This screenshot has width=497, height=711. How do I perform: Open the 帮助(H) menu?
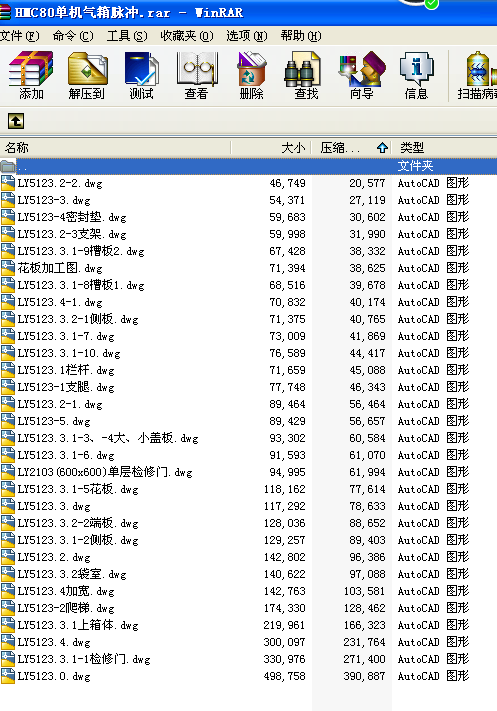pyautogui.click(x=301, y=35)
